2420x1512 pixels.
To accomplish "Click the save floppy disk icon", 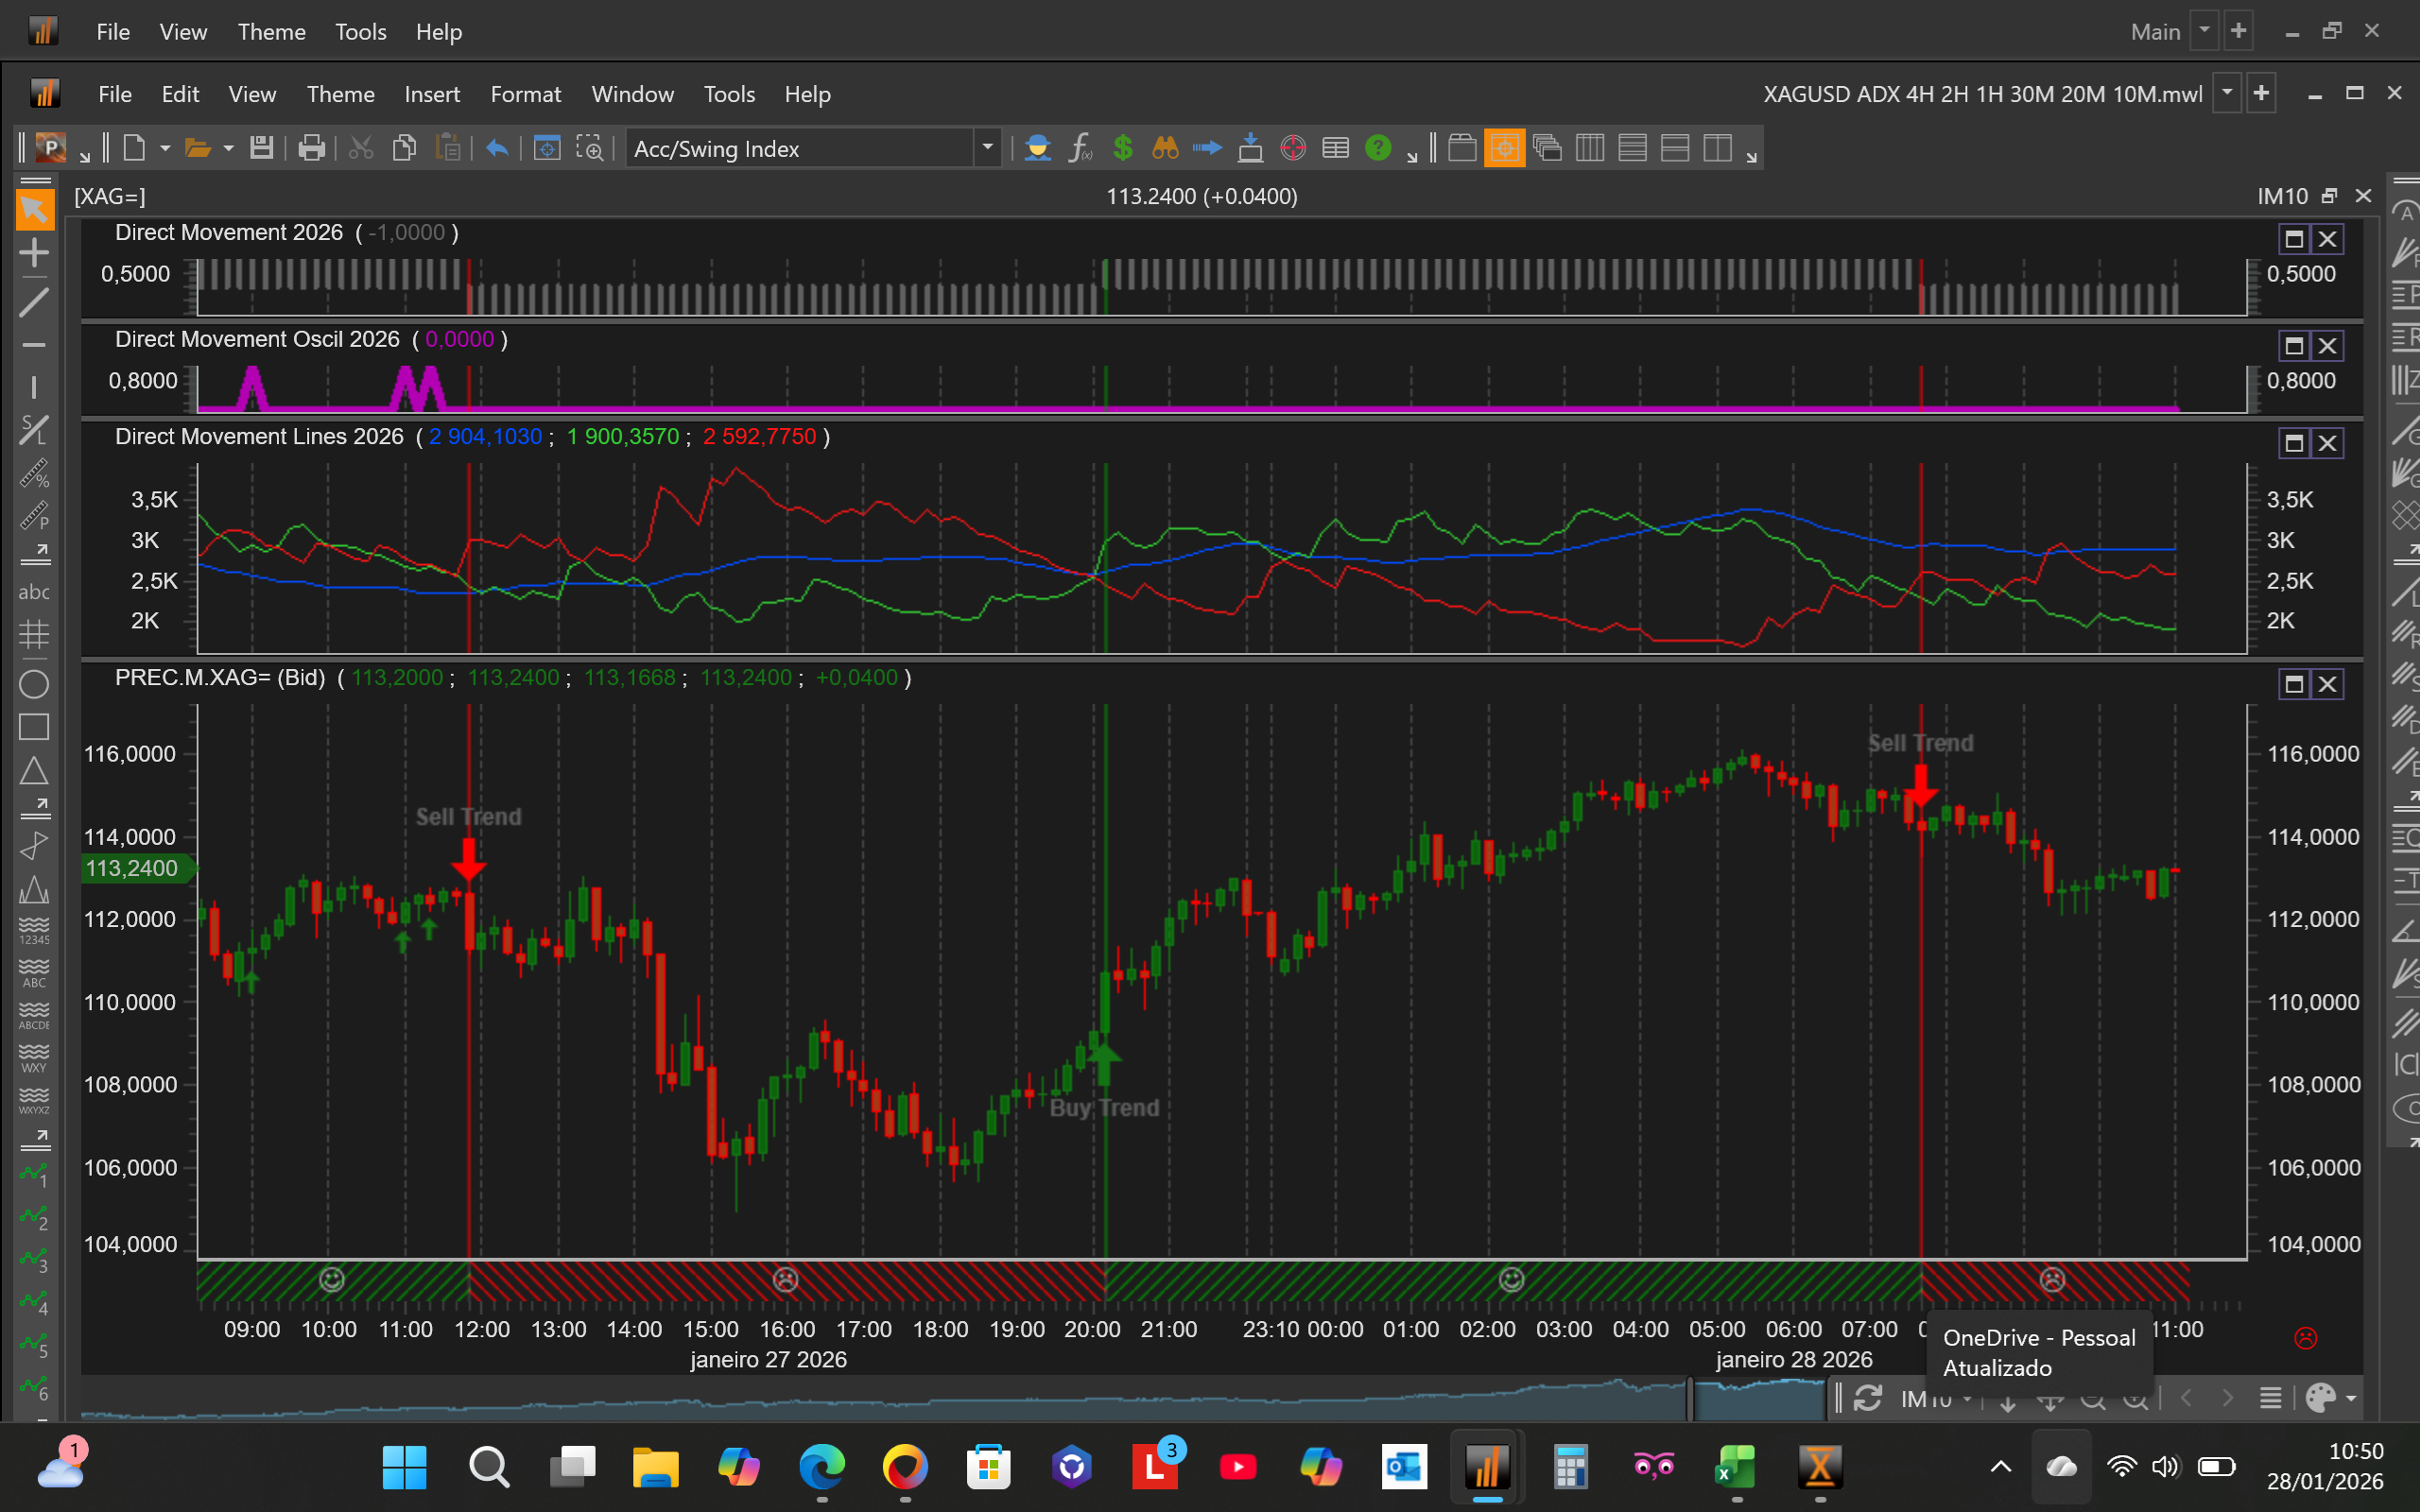I will pos(261,149).
